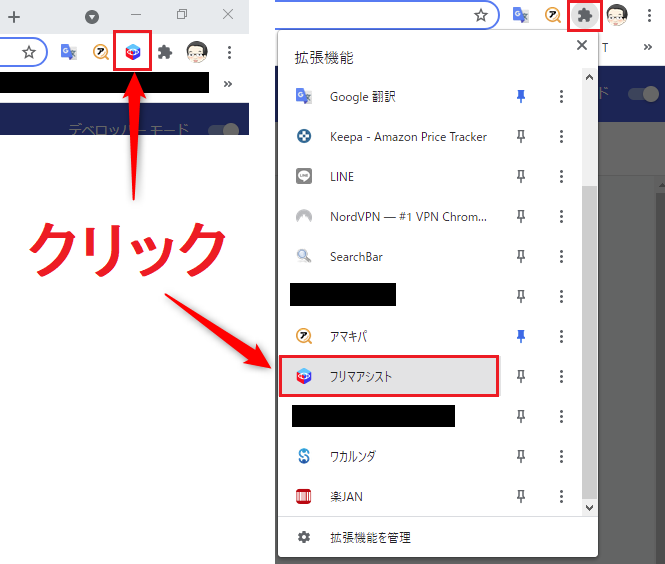Click the profile avatar in the left toolbar
The height and width of the screenshot is (564, 665).
pyautogui.click(x=197, y=52)
